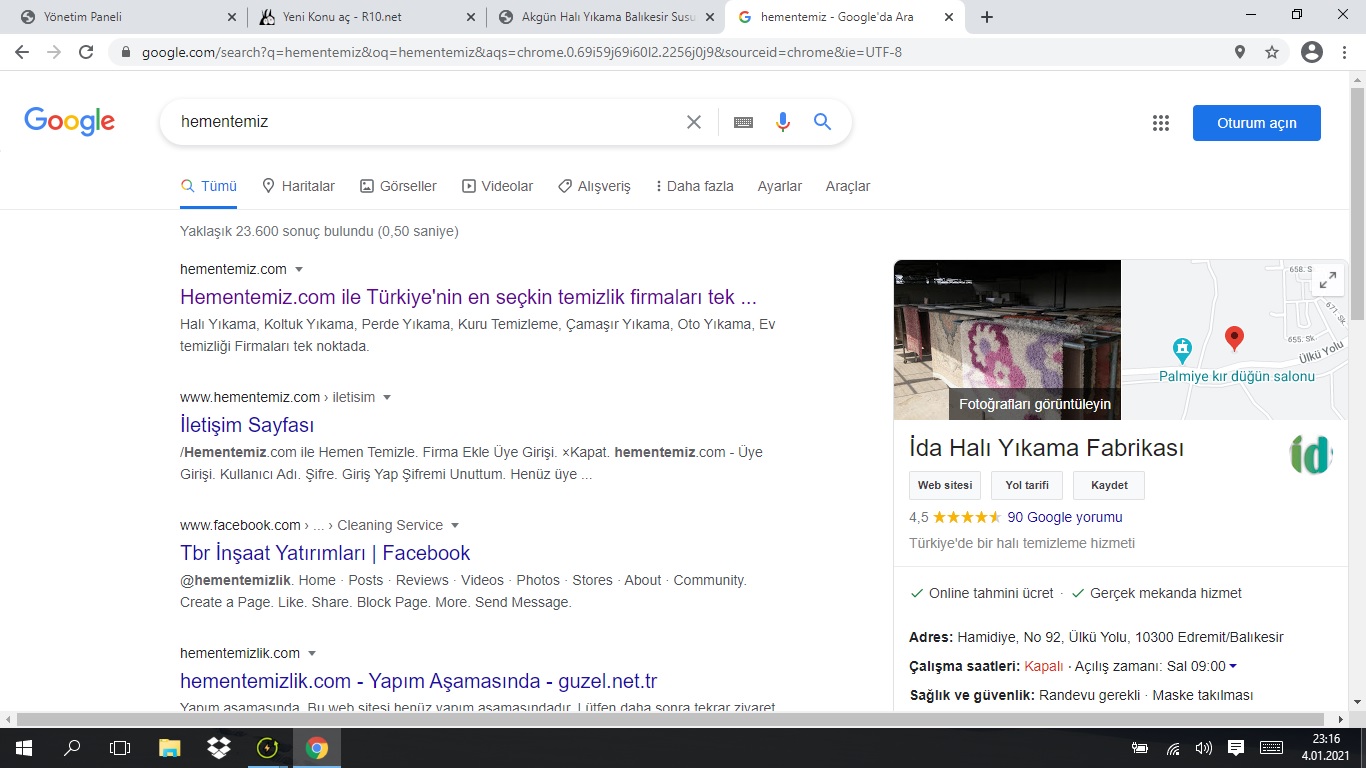Open hementemizlik.com Yapım Aşamasında result

tap(419, 681)
